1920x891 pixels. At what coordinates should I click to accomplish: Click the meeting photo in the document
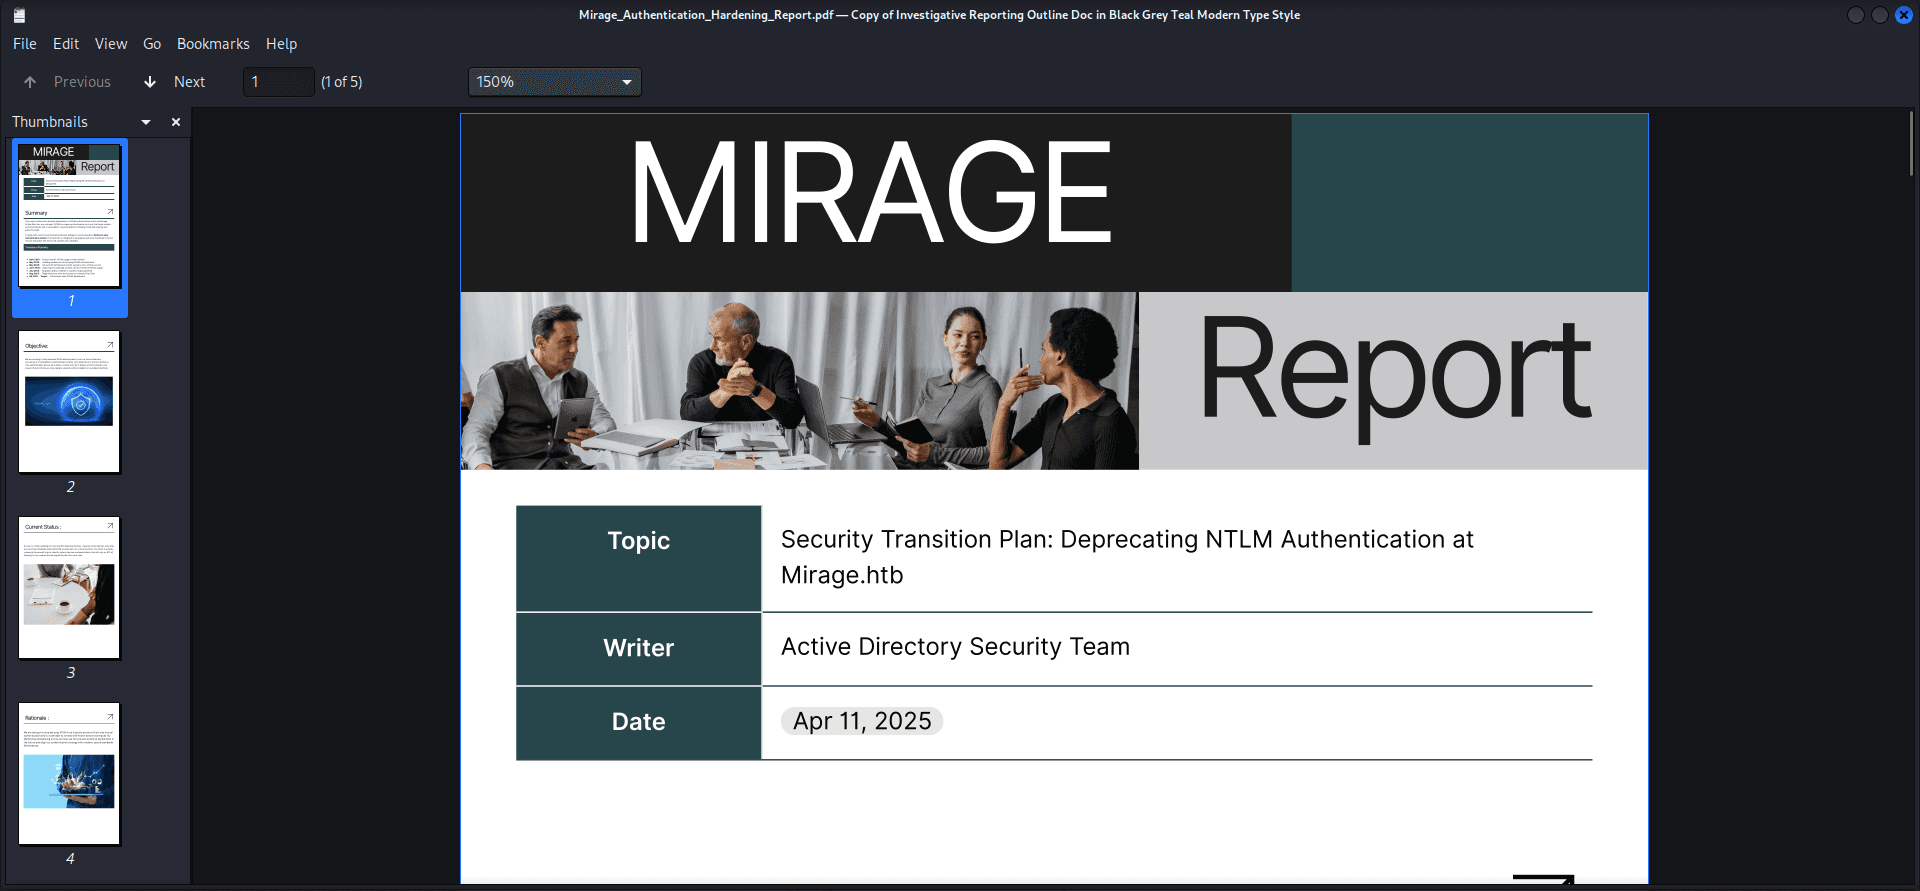point(799,381)
